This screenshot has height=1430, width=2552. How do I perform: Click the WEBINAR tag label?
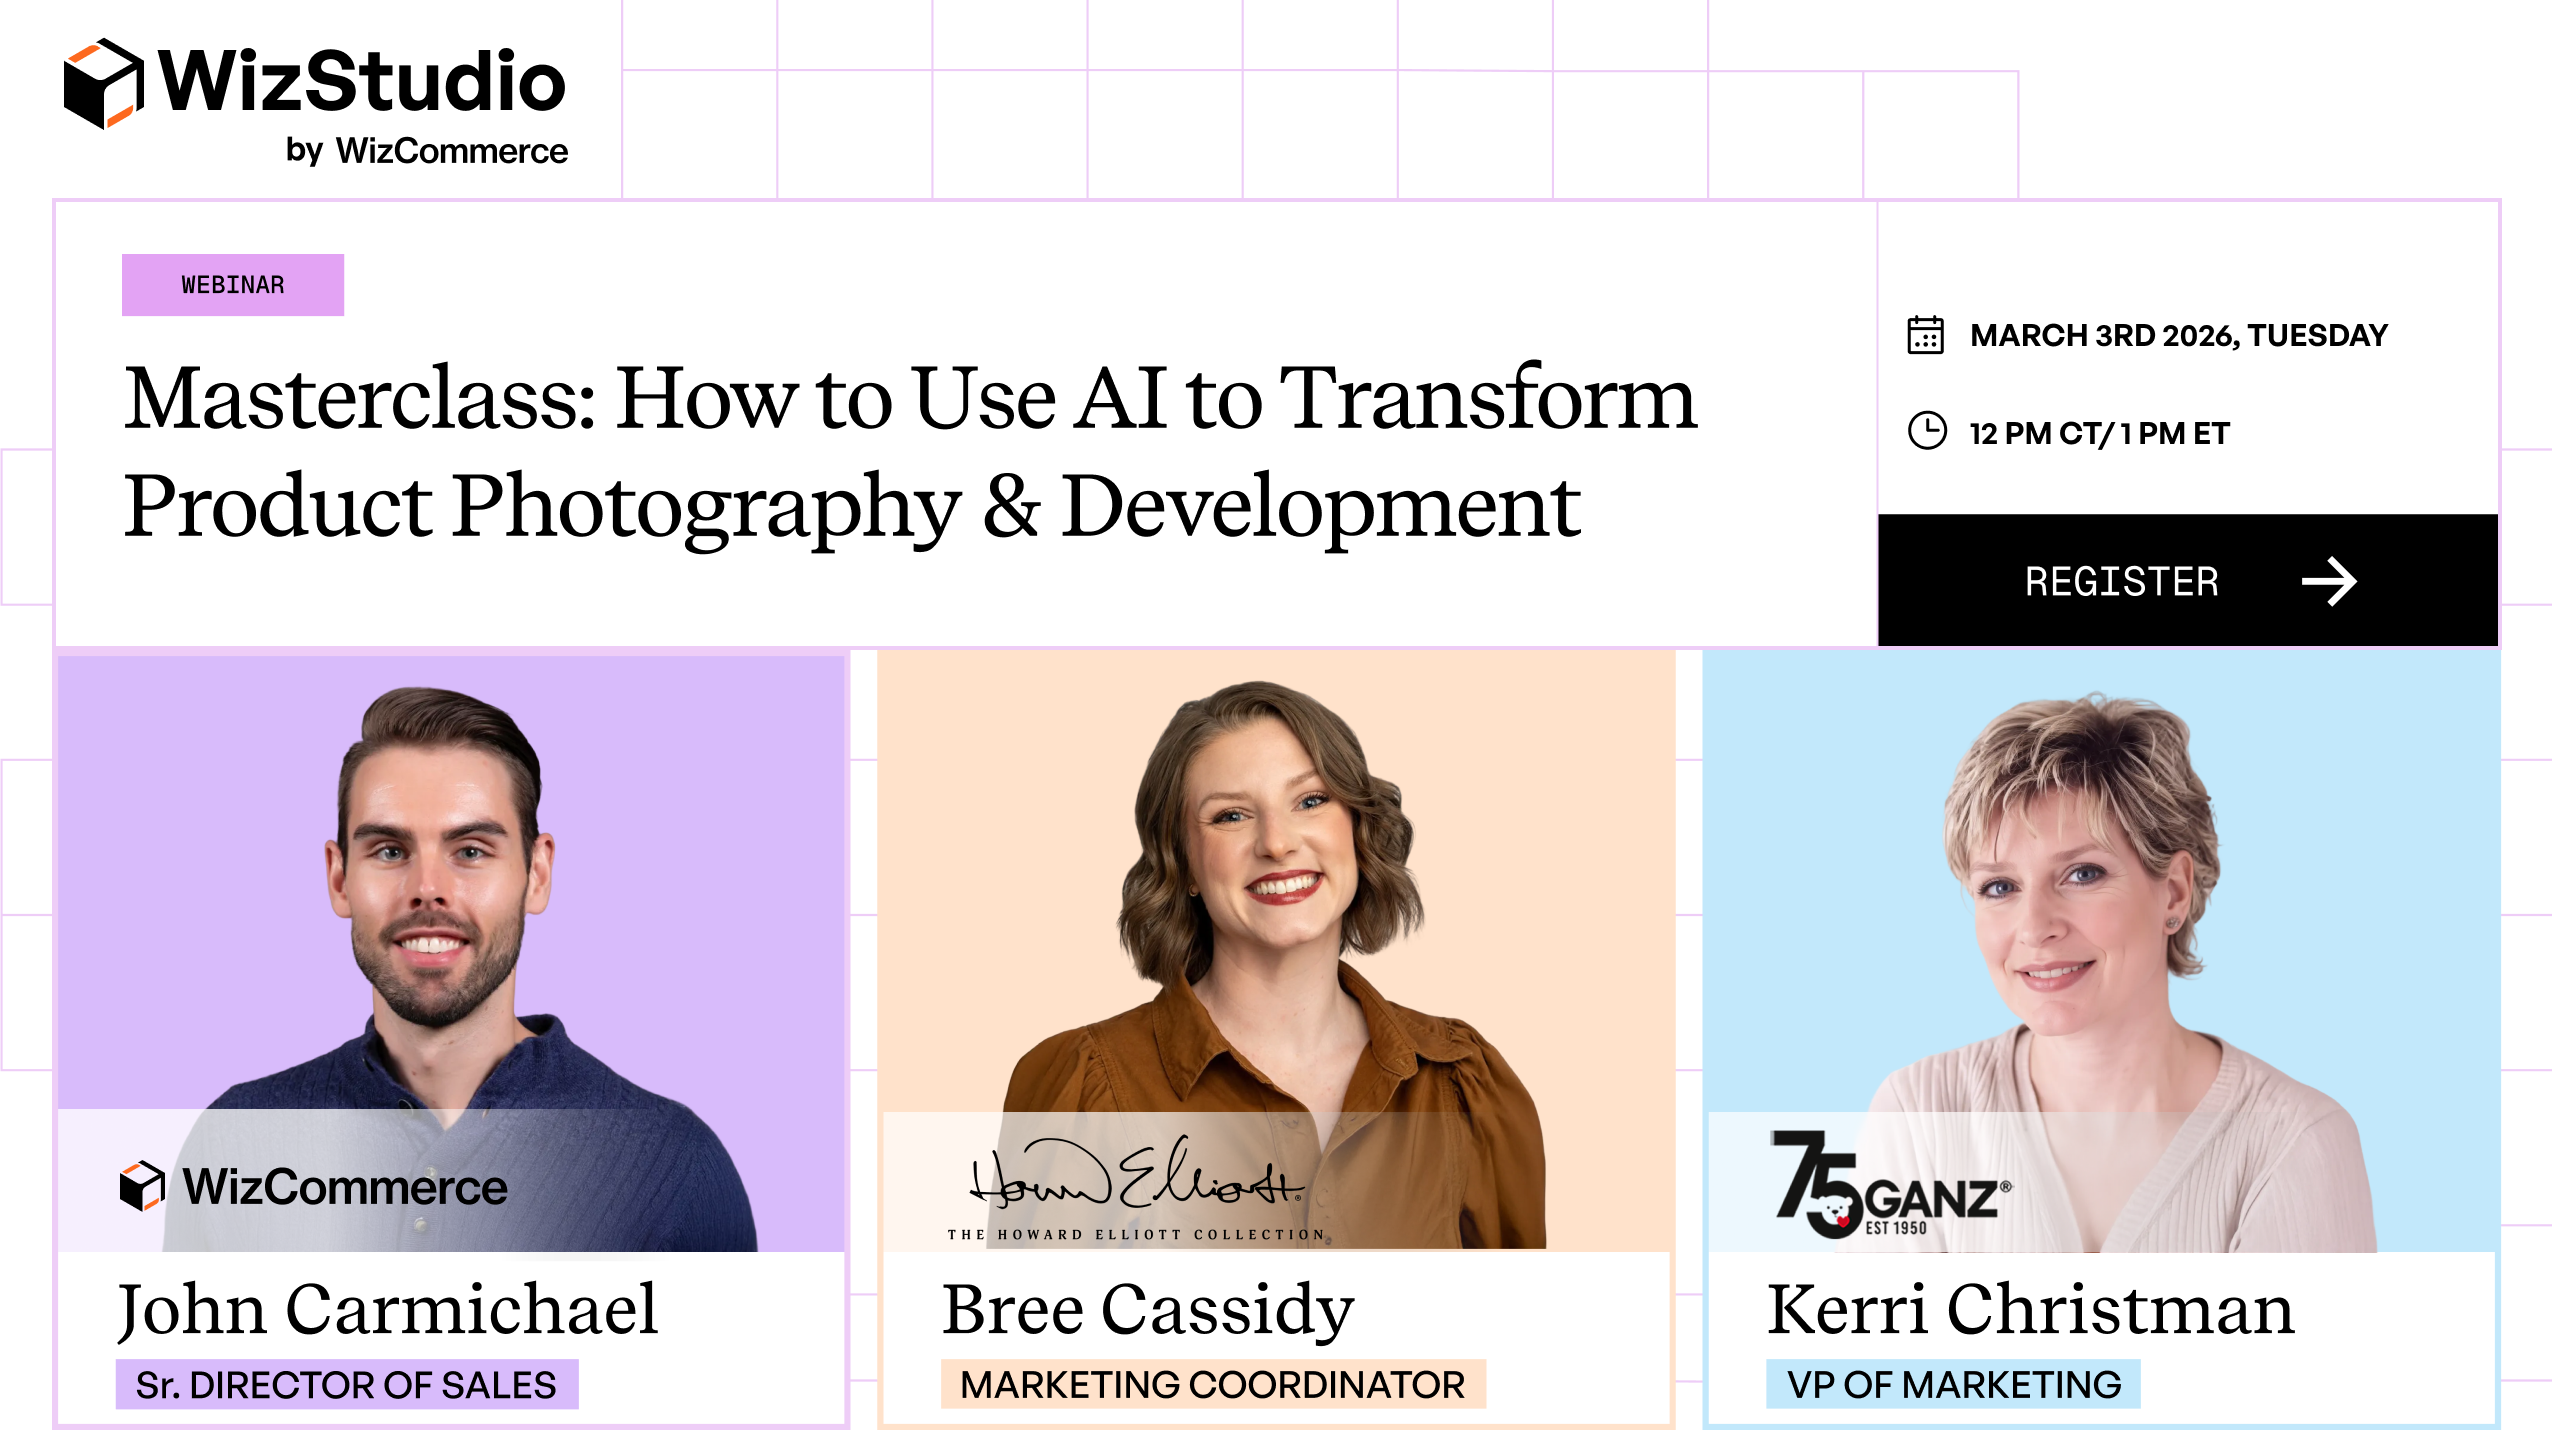233,285
